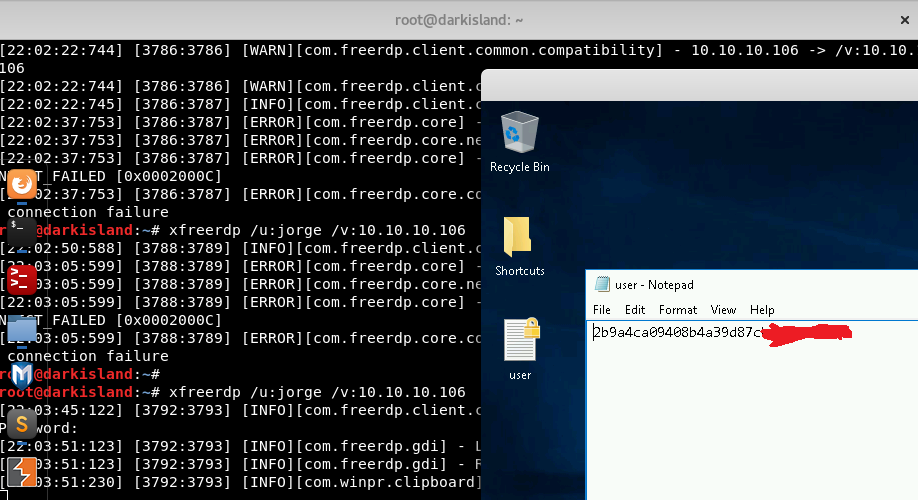Viewport: 918px width, 500px height.
Task: Click inside the Notepad text area
Action: coord(750,420)
